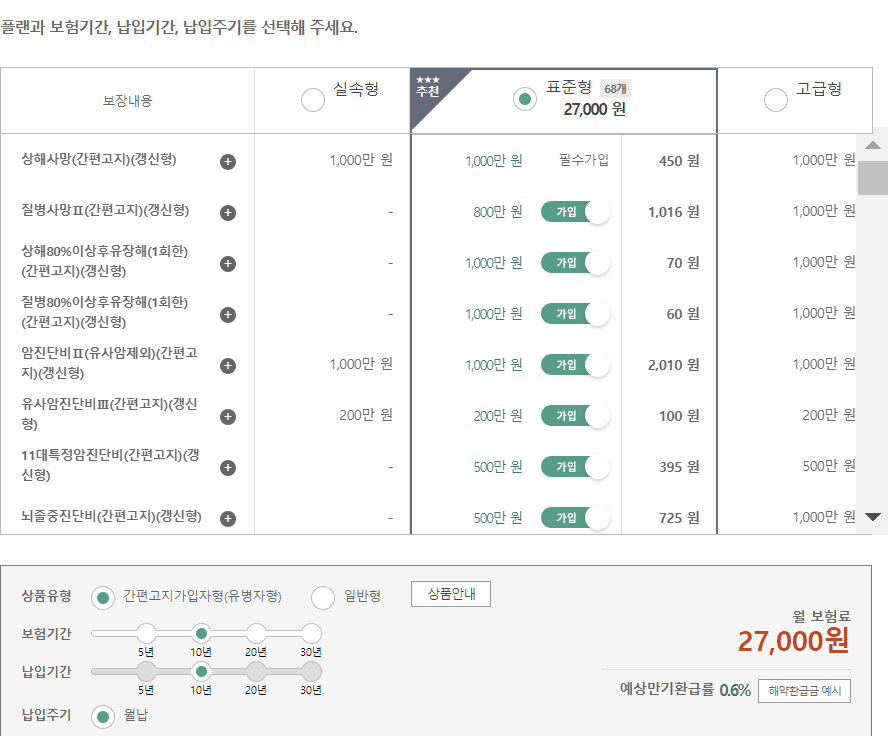888x736 pixels.
Task: Click the 725 원 뇌졸중 premium
Action: coord(679,518)
